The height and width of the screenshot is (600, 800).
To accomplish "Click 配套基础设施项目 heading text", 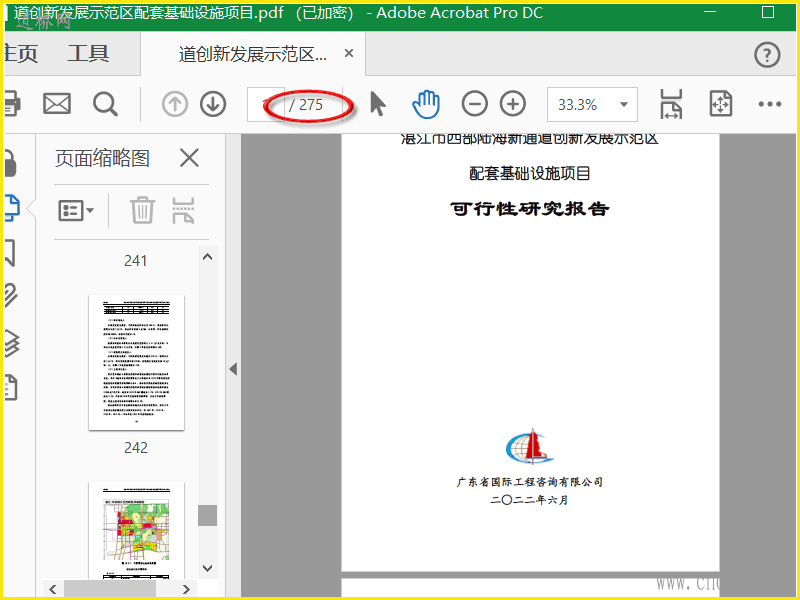I will (x=530, y=173).
